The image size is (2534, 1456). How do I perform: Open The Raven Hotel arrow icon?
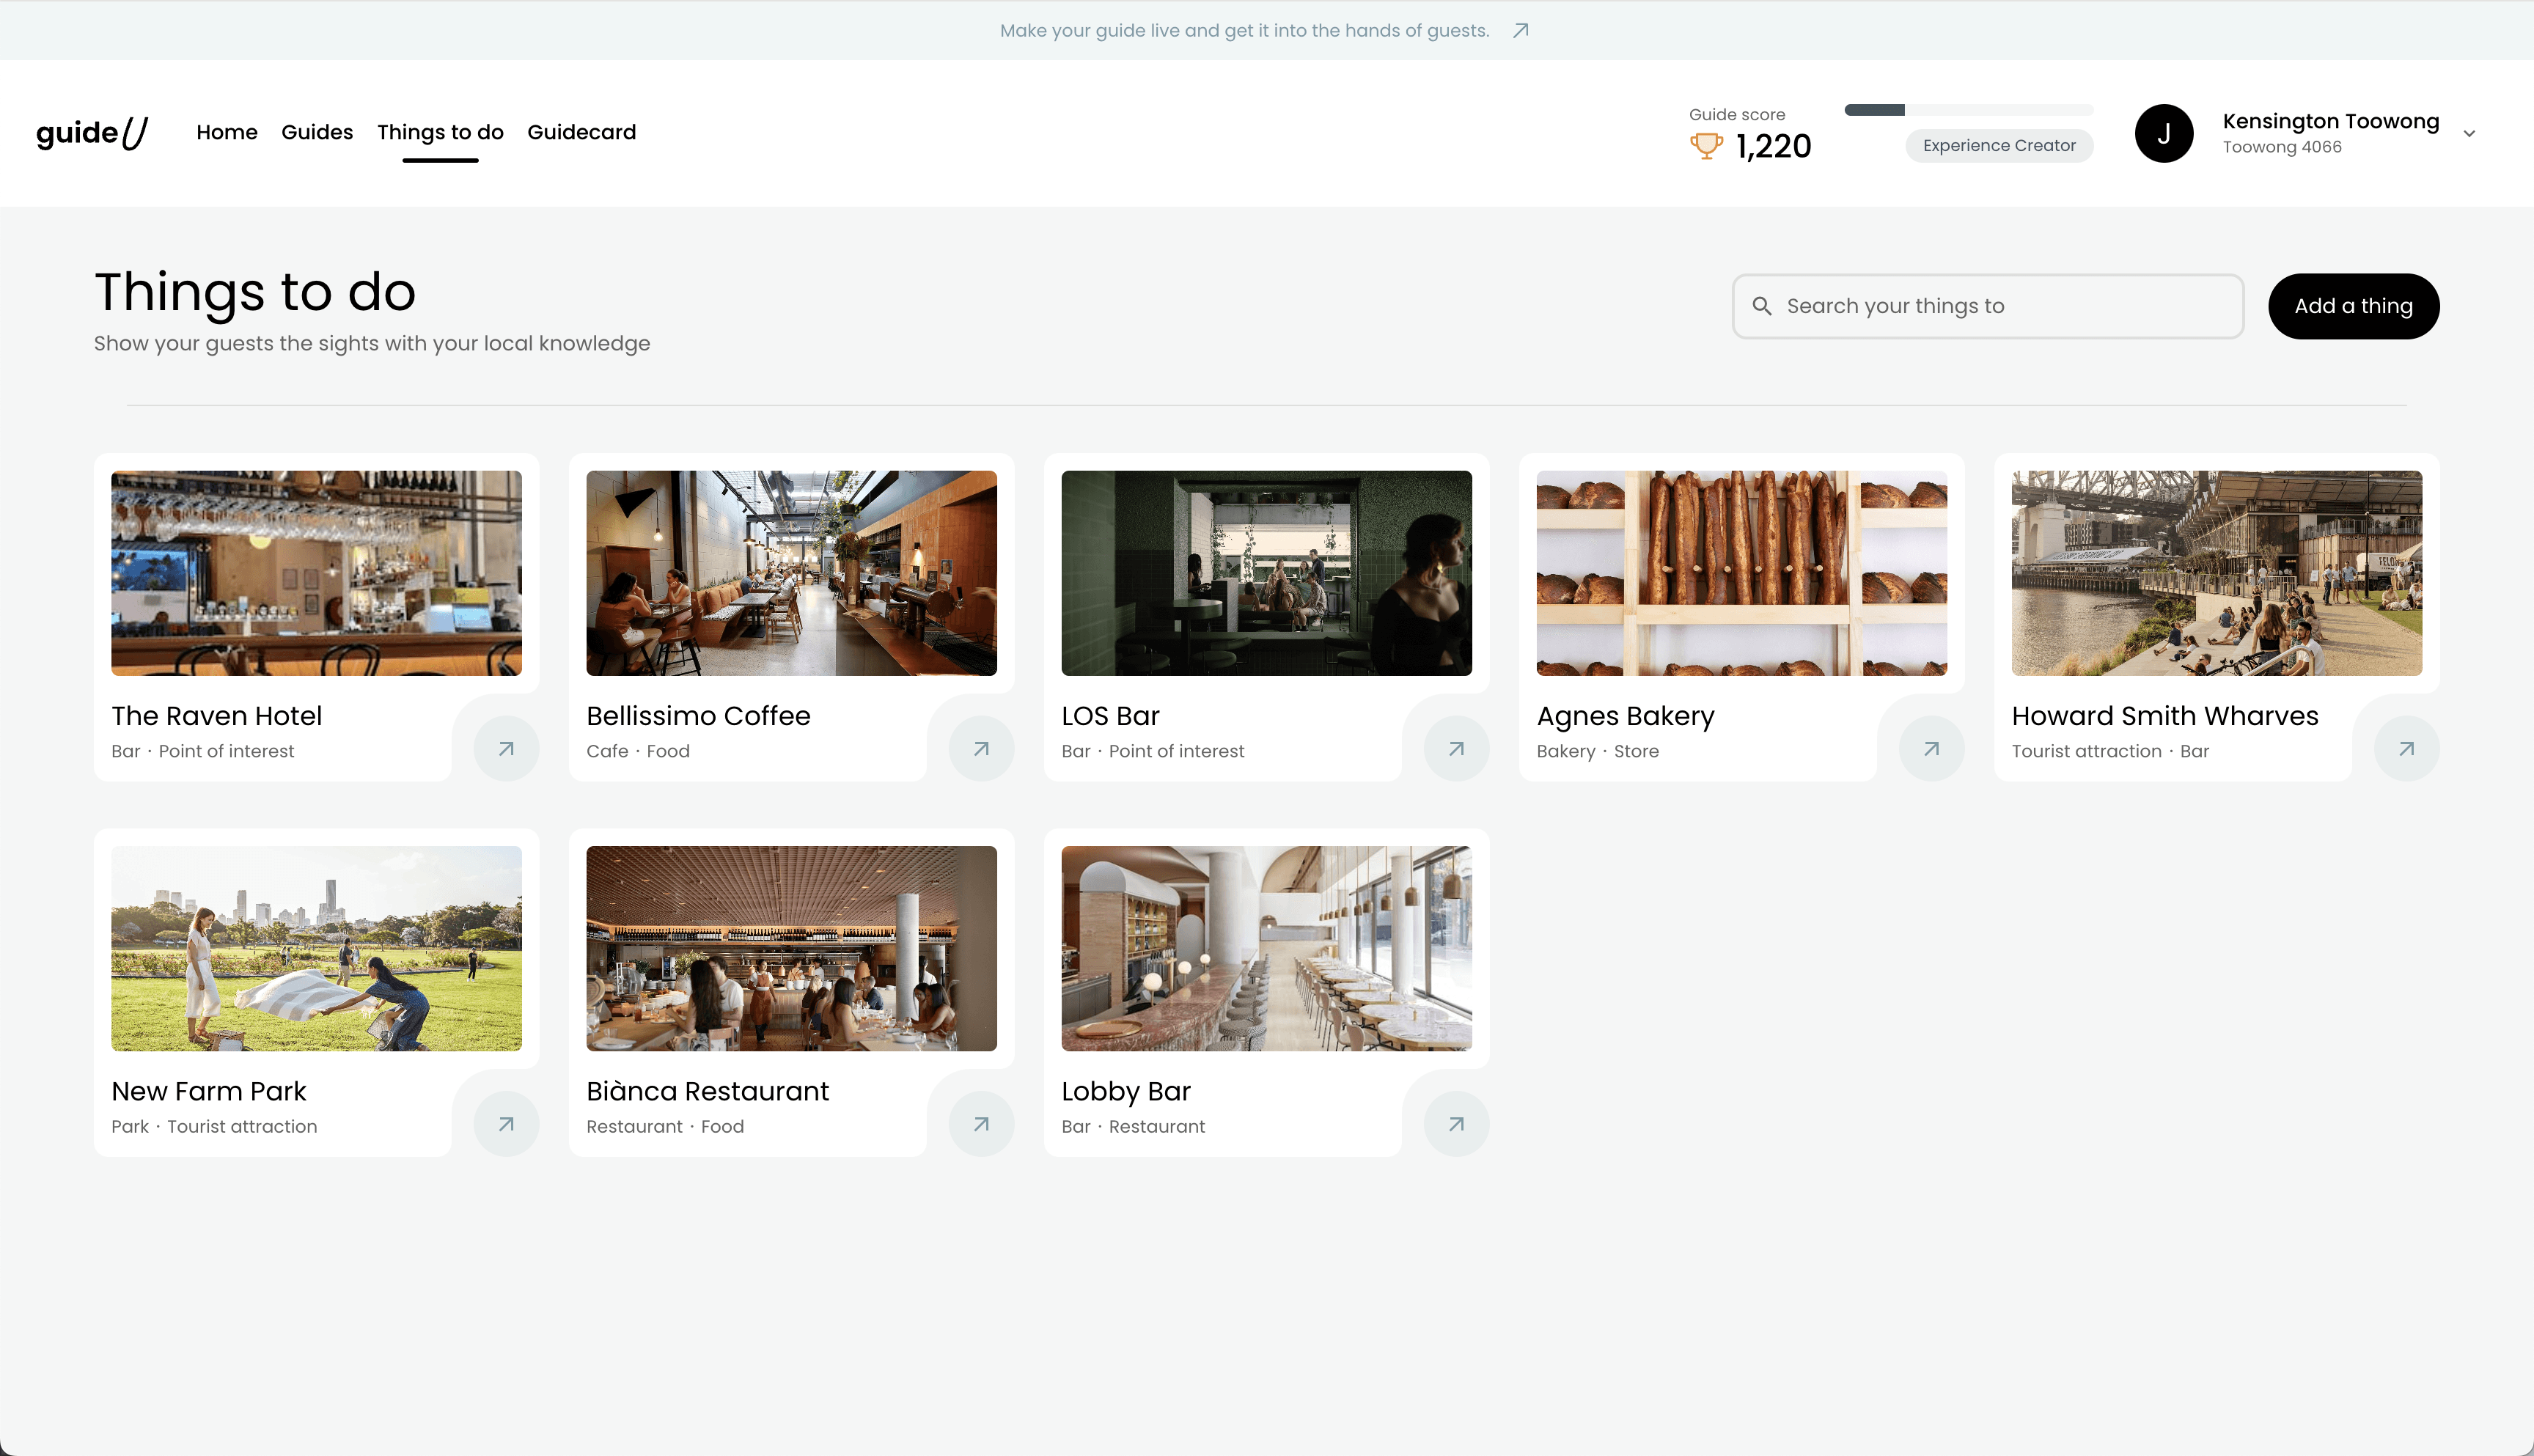506,748
